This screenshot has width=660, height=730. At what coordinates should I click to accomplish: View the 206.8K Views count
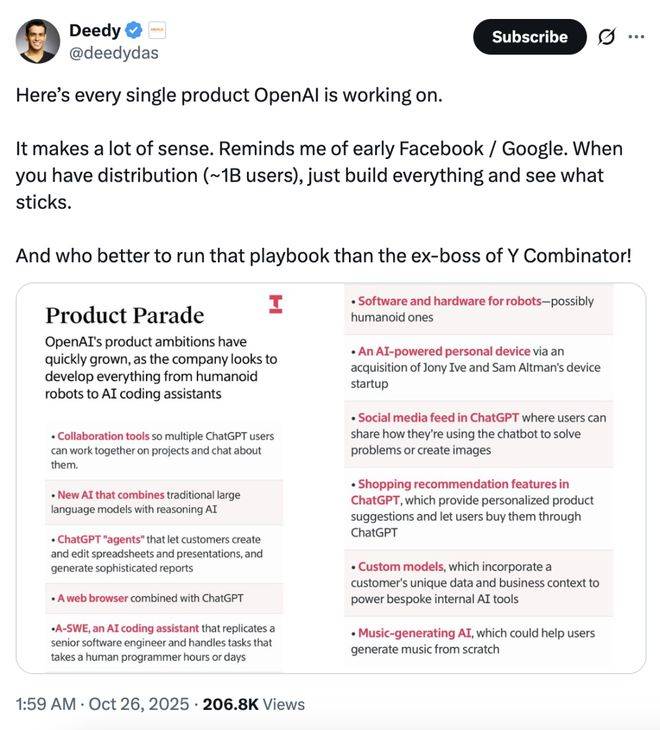253,704
